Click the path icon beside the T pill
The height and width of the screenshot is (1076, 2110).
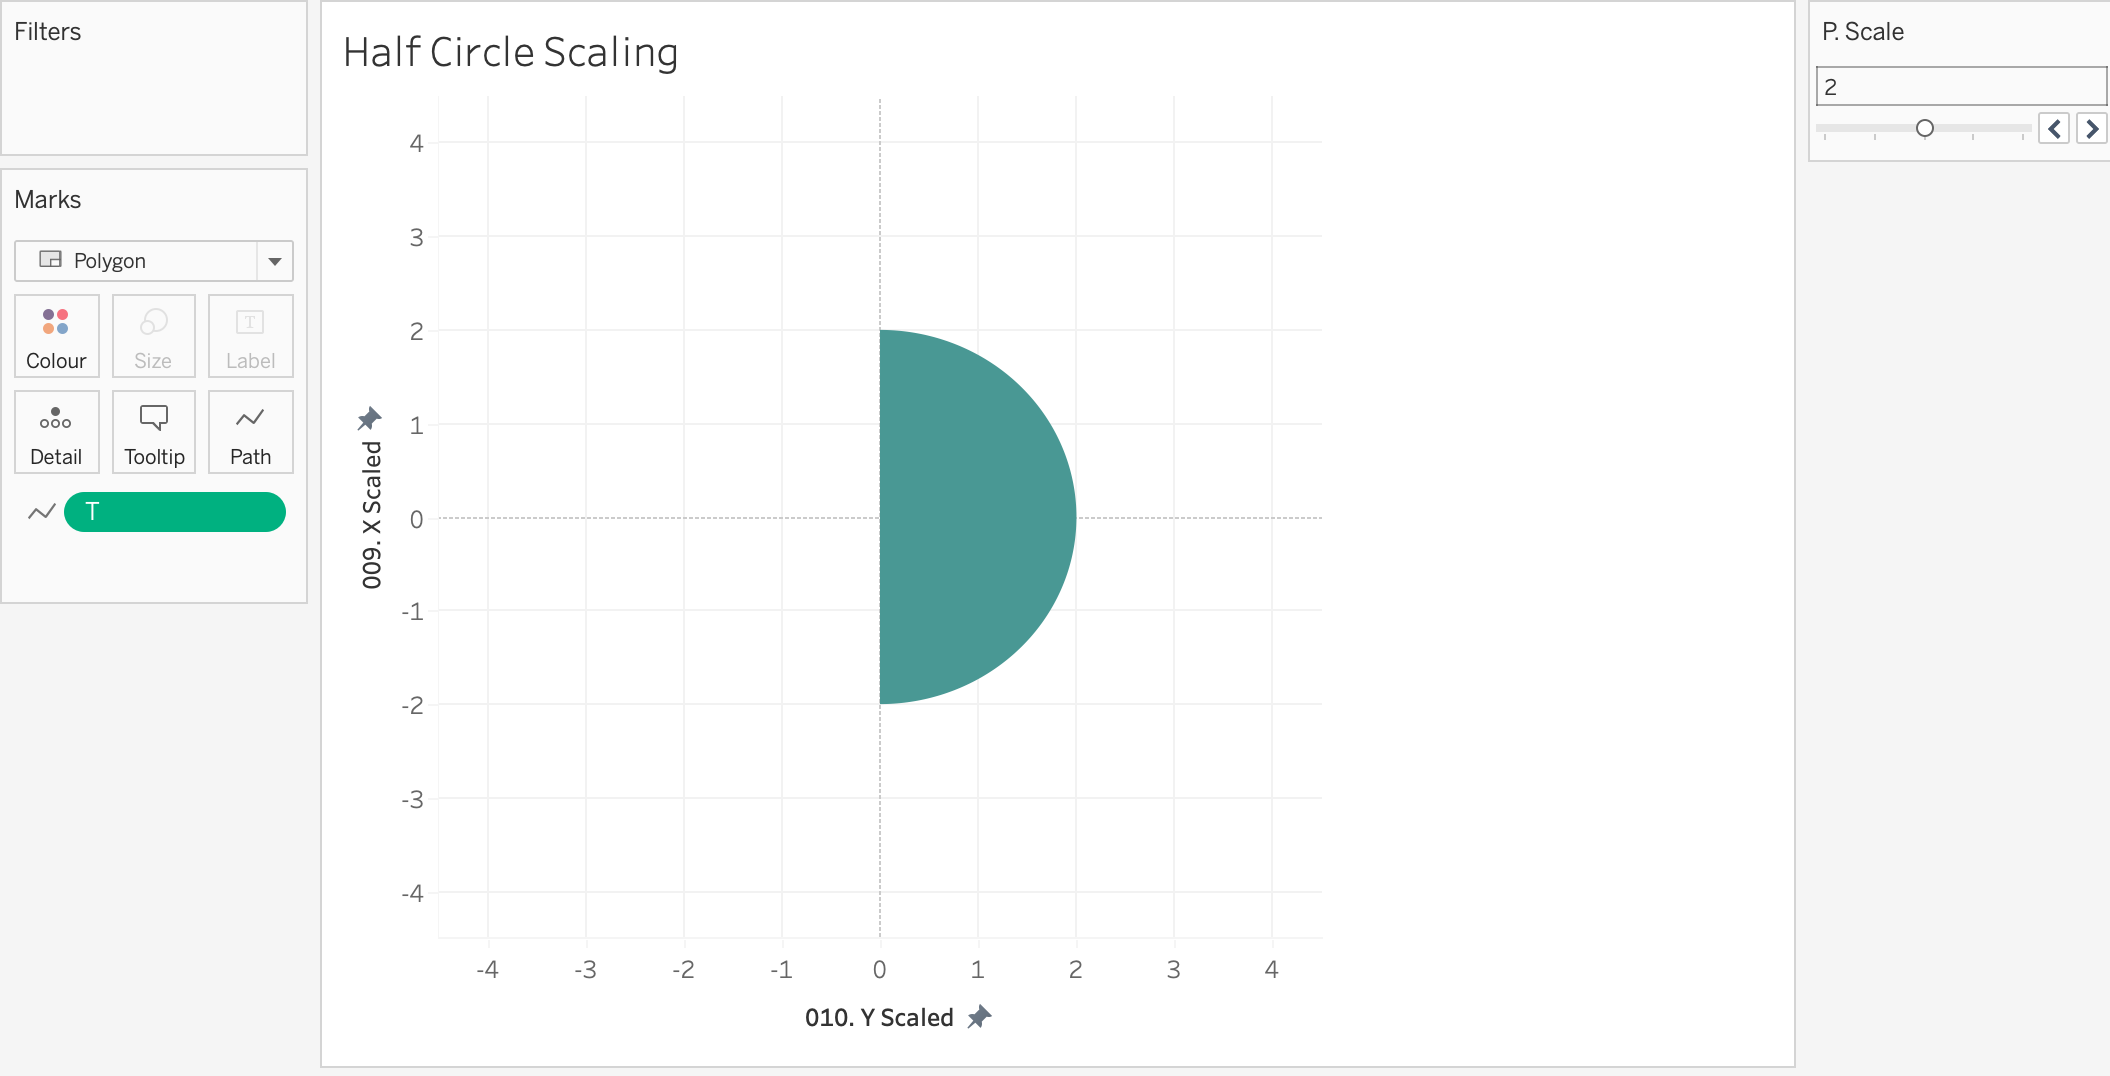coord(41,512)
